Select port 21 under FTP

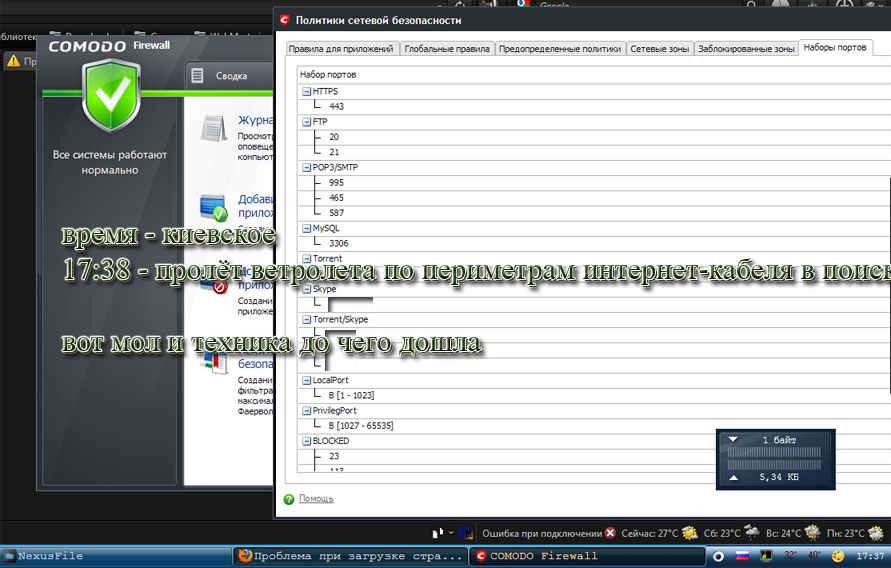(x=334, y=152)
